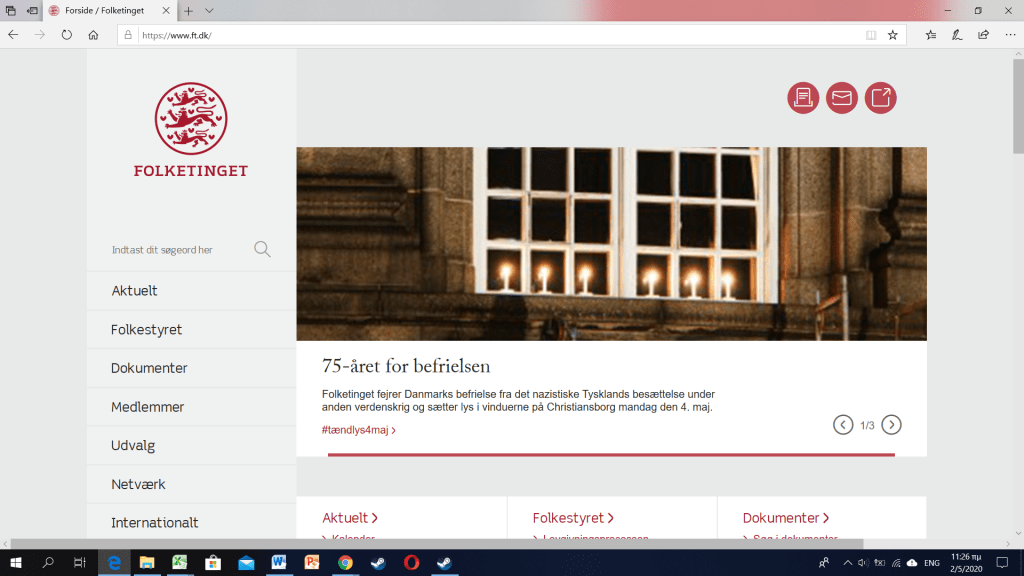
Task: Refresh the page in the browser
Action: pyautogui.click(x=67, y=34)
